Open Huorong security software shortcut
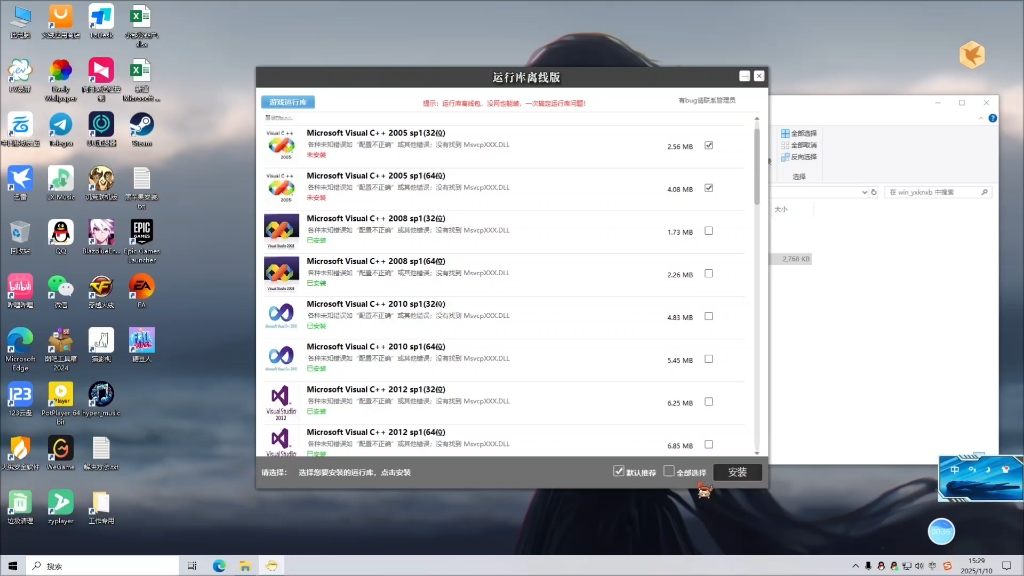Image resolution: width=1024 pixels, height=576 pixels. coord(20,453)
